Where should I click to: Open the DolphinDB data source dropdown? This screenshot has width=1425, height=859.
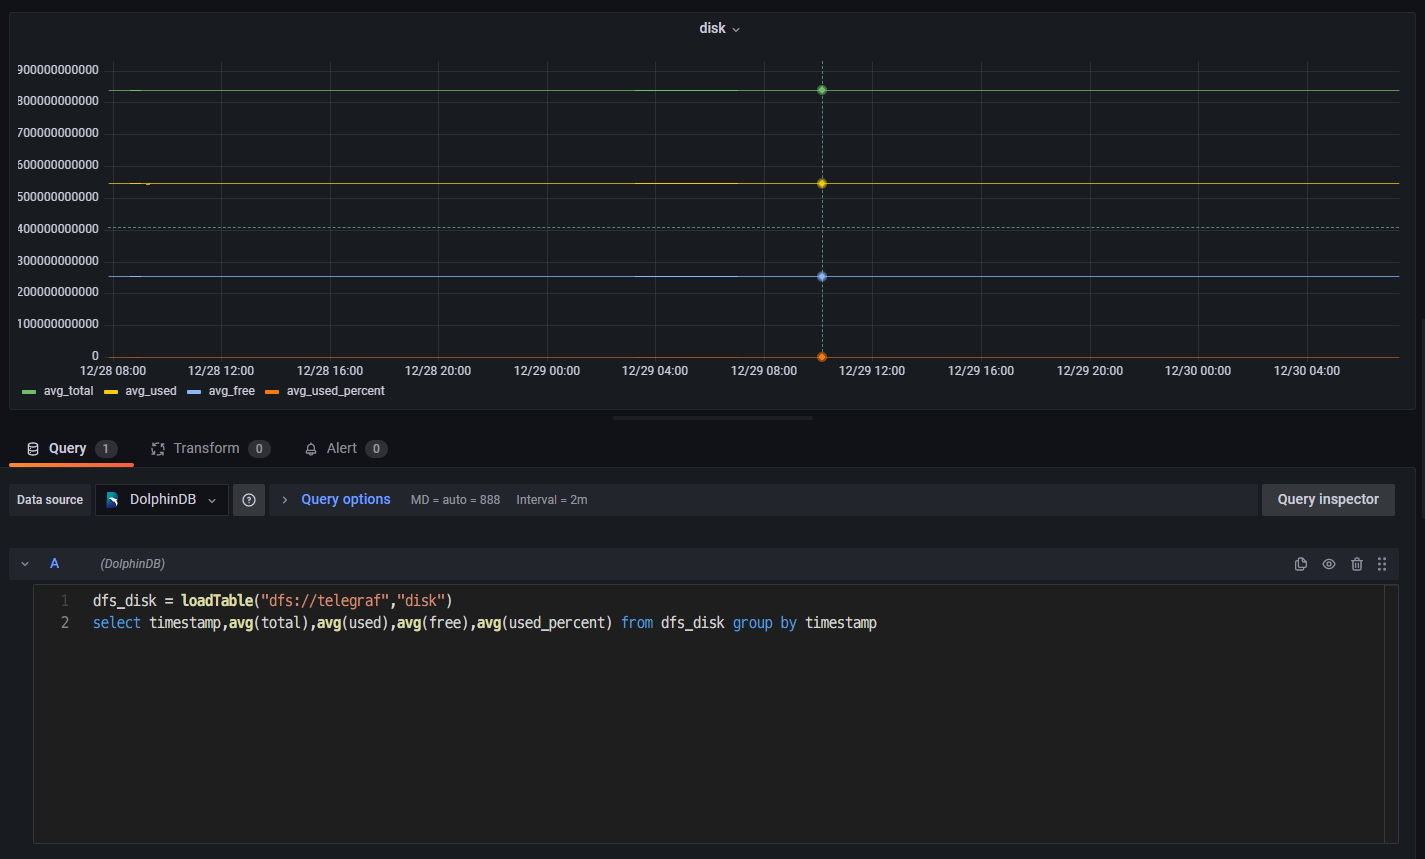(x=162, y=500)
